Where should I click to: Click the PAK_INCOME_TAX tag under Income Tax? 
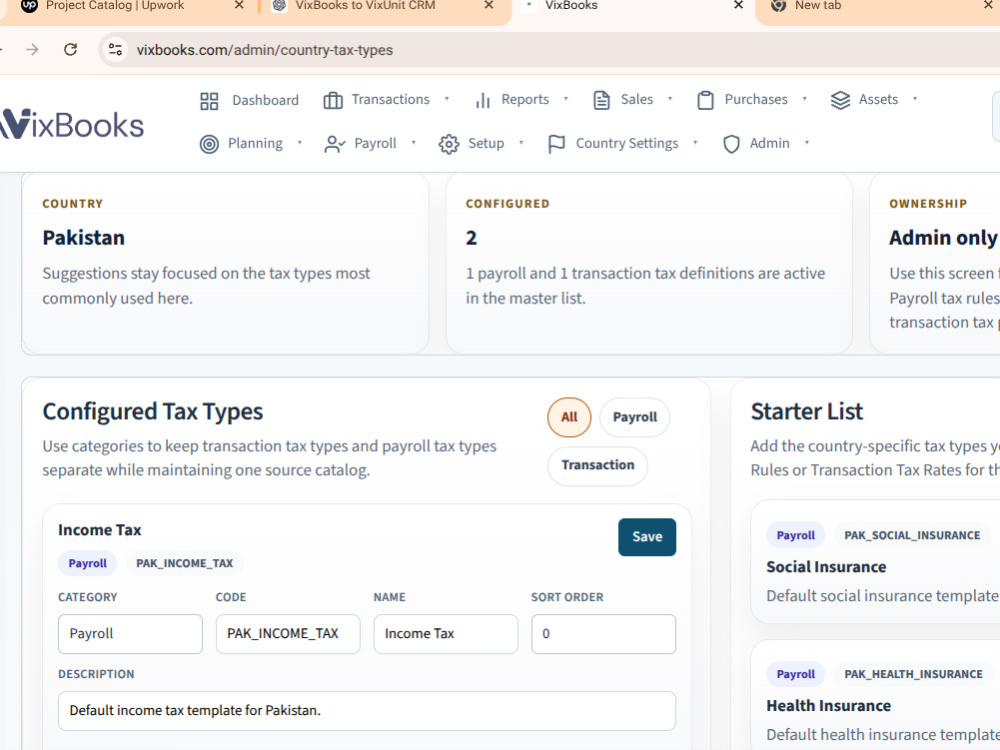[184, 564]
